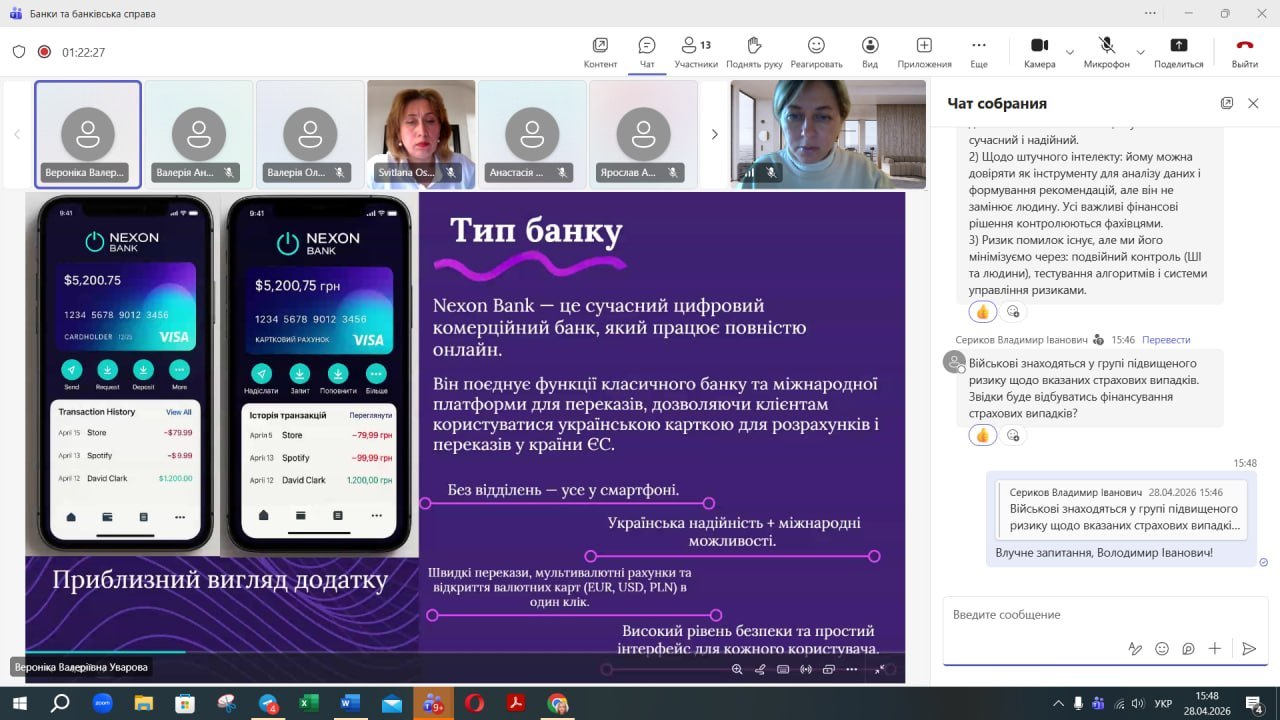1280x720 pixels.
Task: Open the quoted Сериков reply preview
Action: click(1122, 509)
